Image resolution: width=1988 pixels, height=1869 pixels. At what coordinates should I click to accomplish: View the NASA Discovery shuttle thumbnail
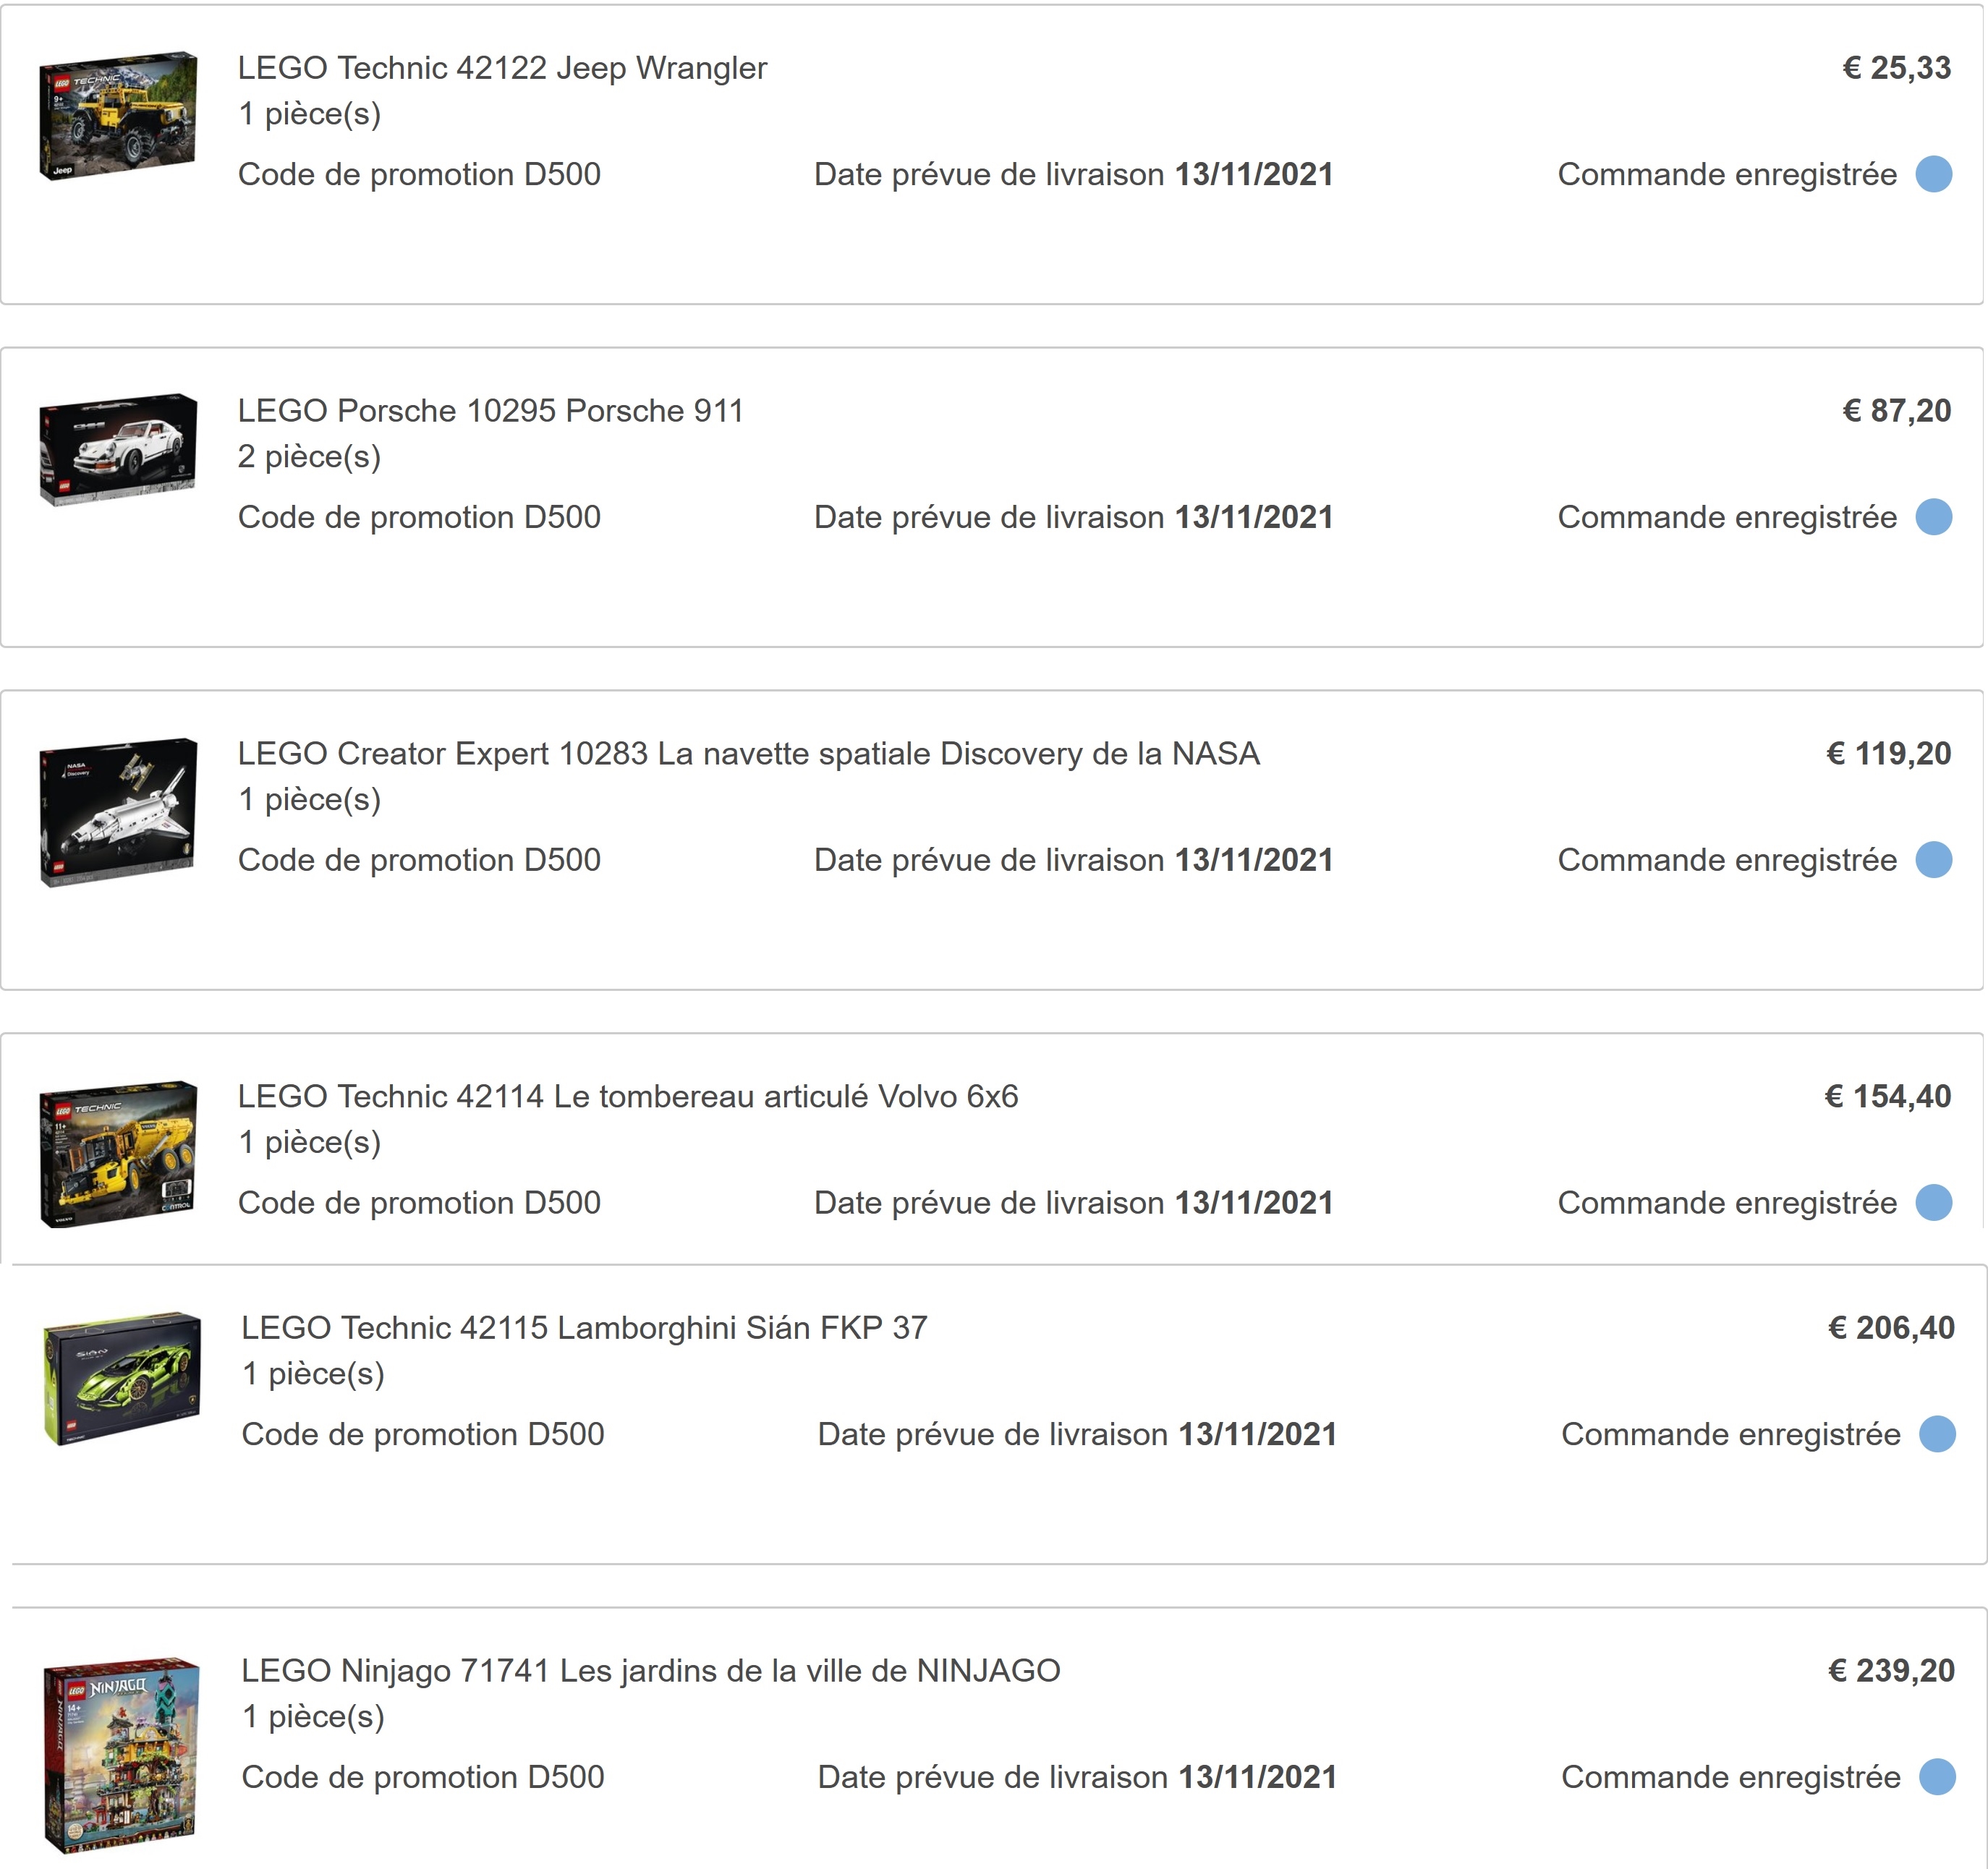click(118, 812)
